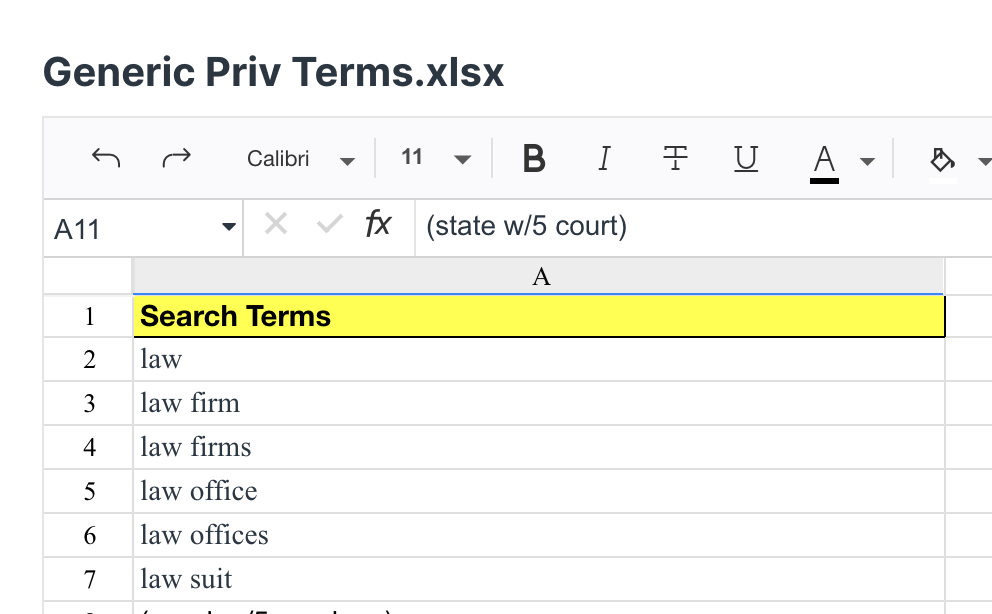This screenshot has height=614, width=992.
Task: Select the row 5 header
Action: pyautogui.click(x=89, y=491)
